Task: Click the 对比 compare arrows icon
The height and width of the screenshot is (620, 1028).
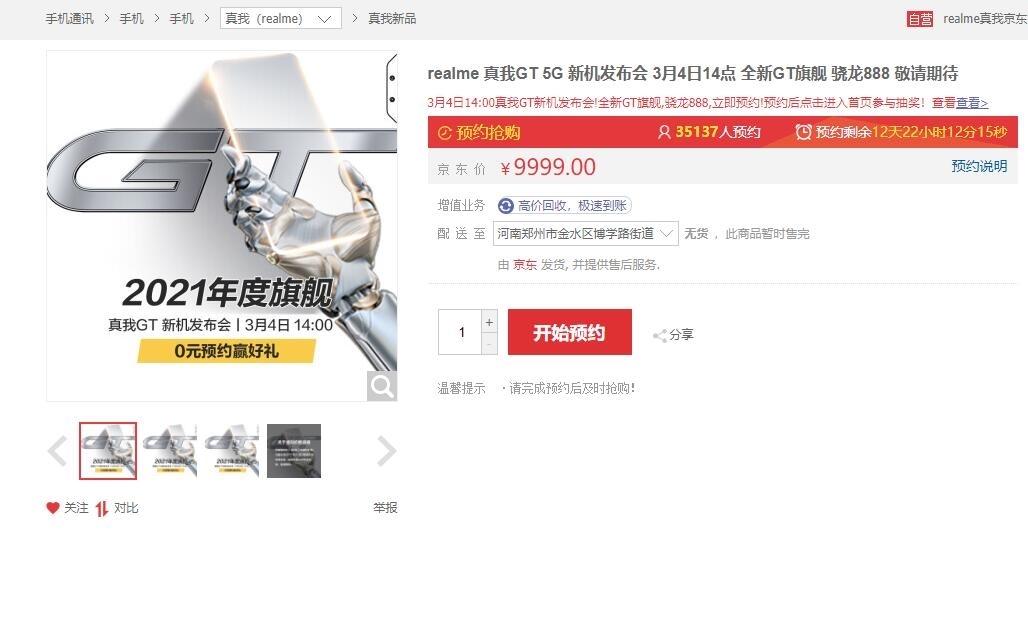Action: point(102,509)
